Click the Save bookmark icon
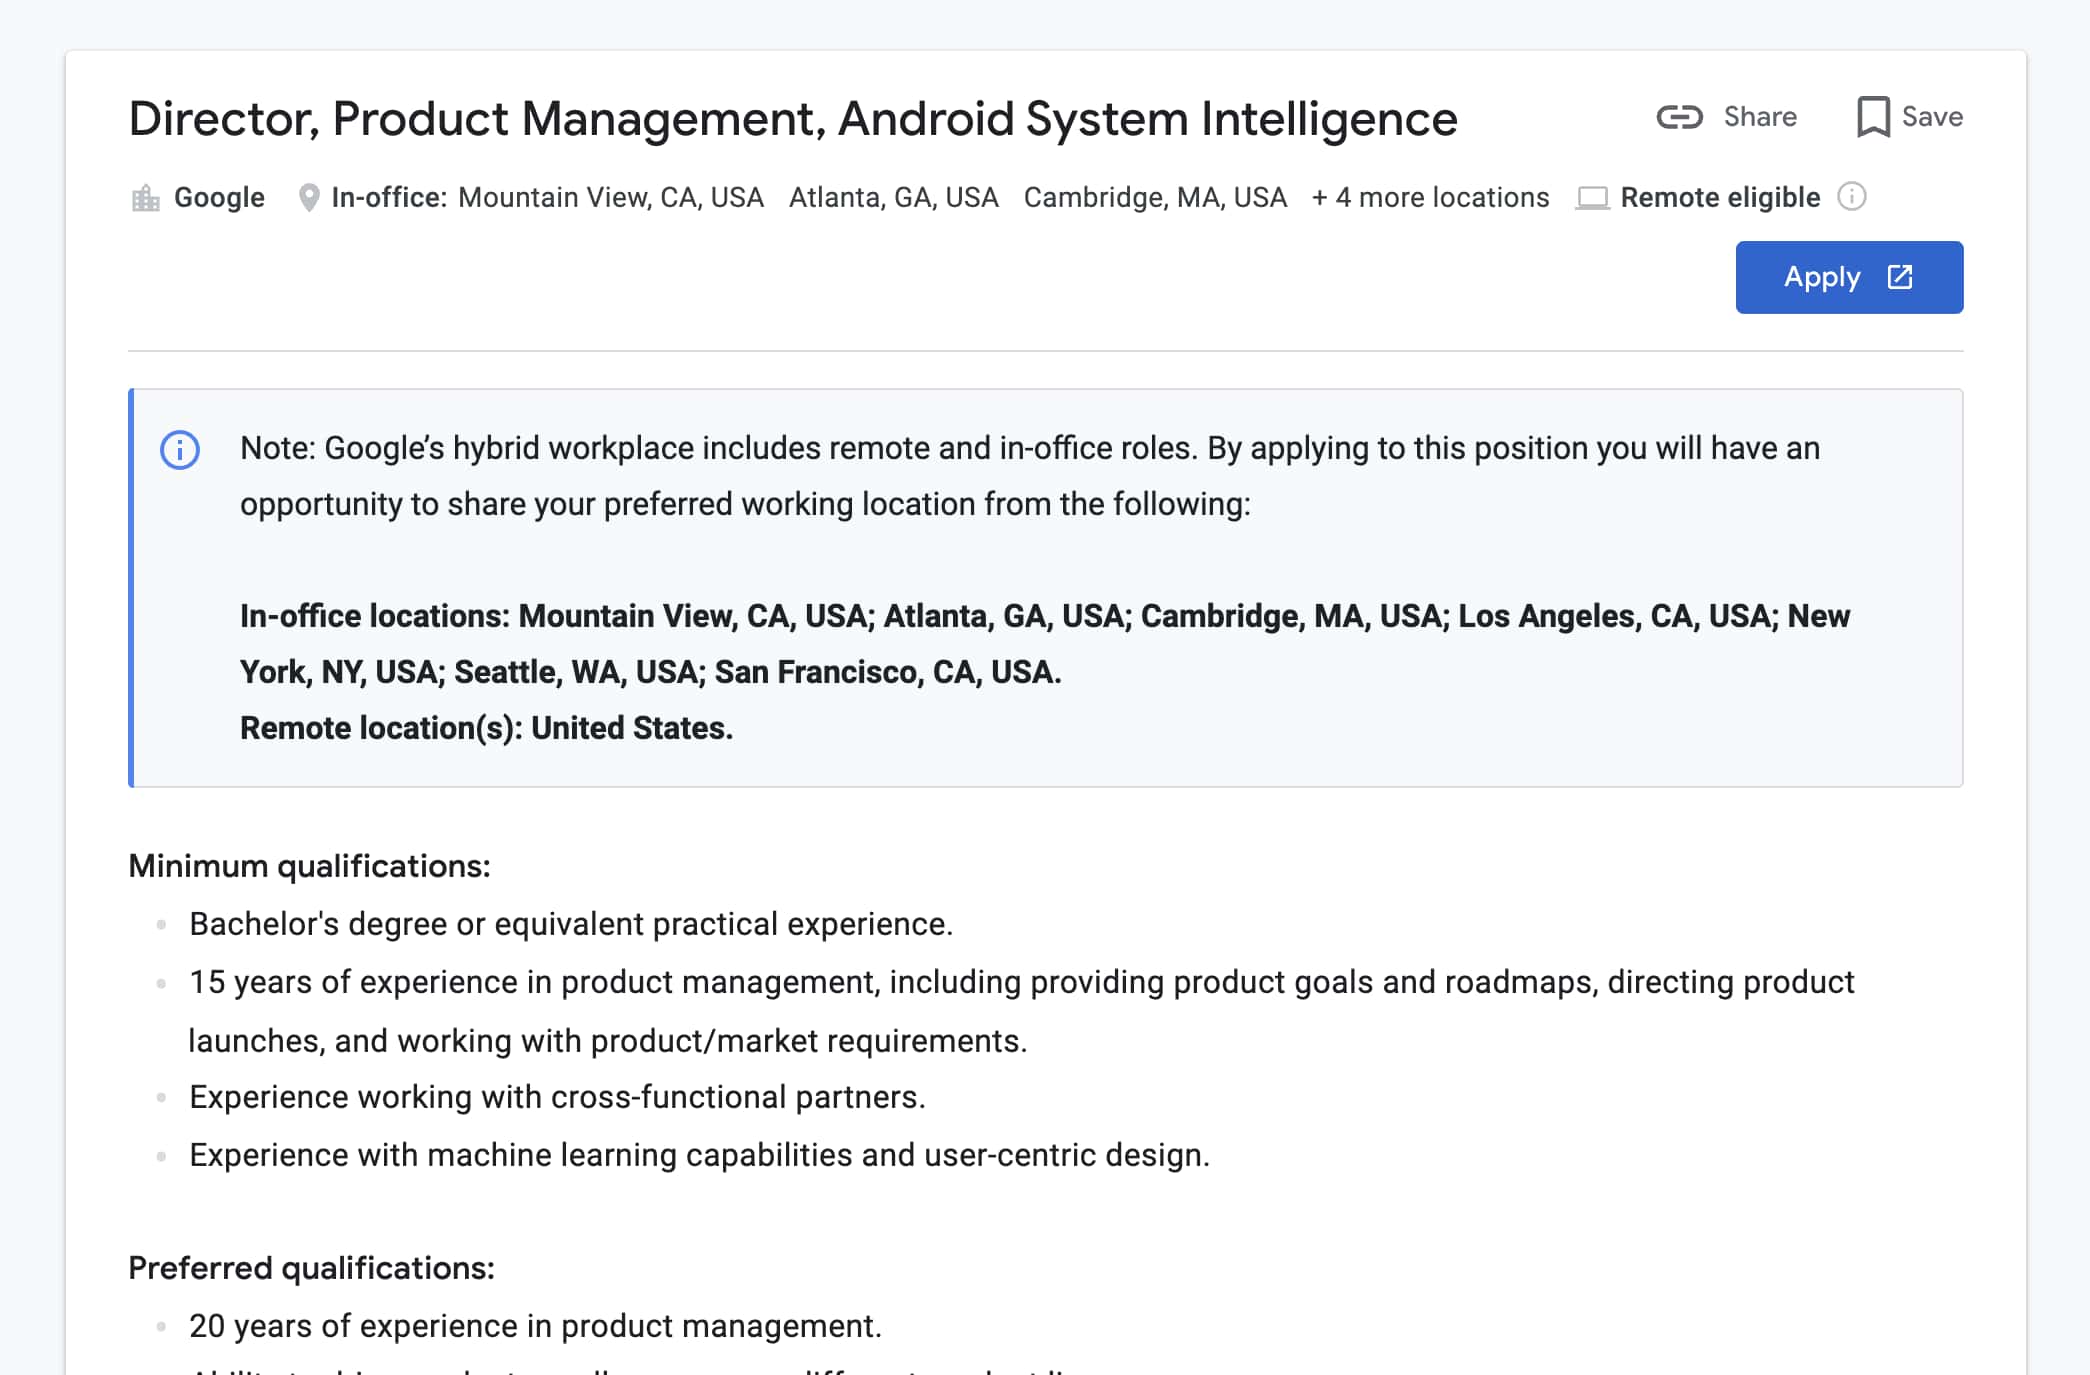Screen dimensions: 2090x1375 (1872, 117)
